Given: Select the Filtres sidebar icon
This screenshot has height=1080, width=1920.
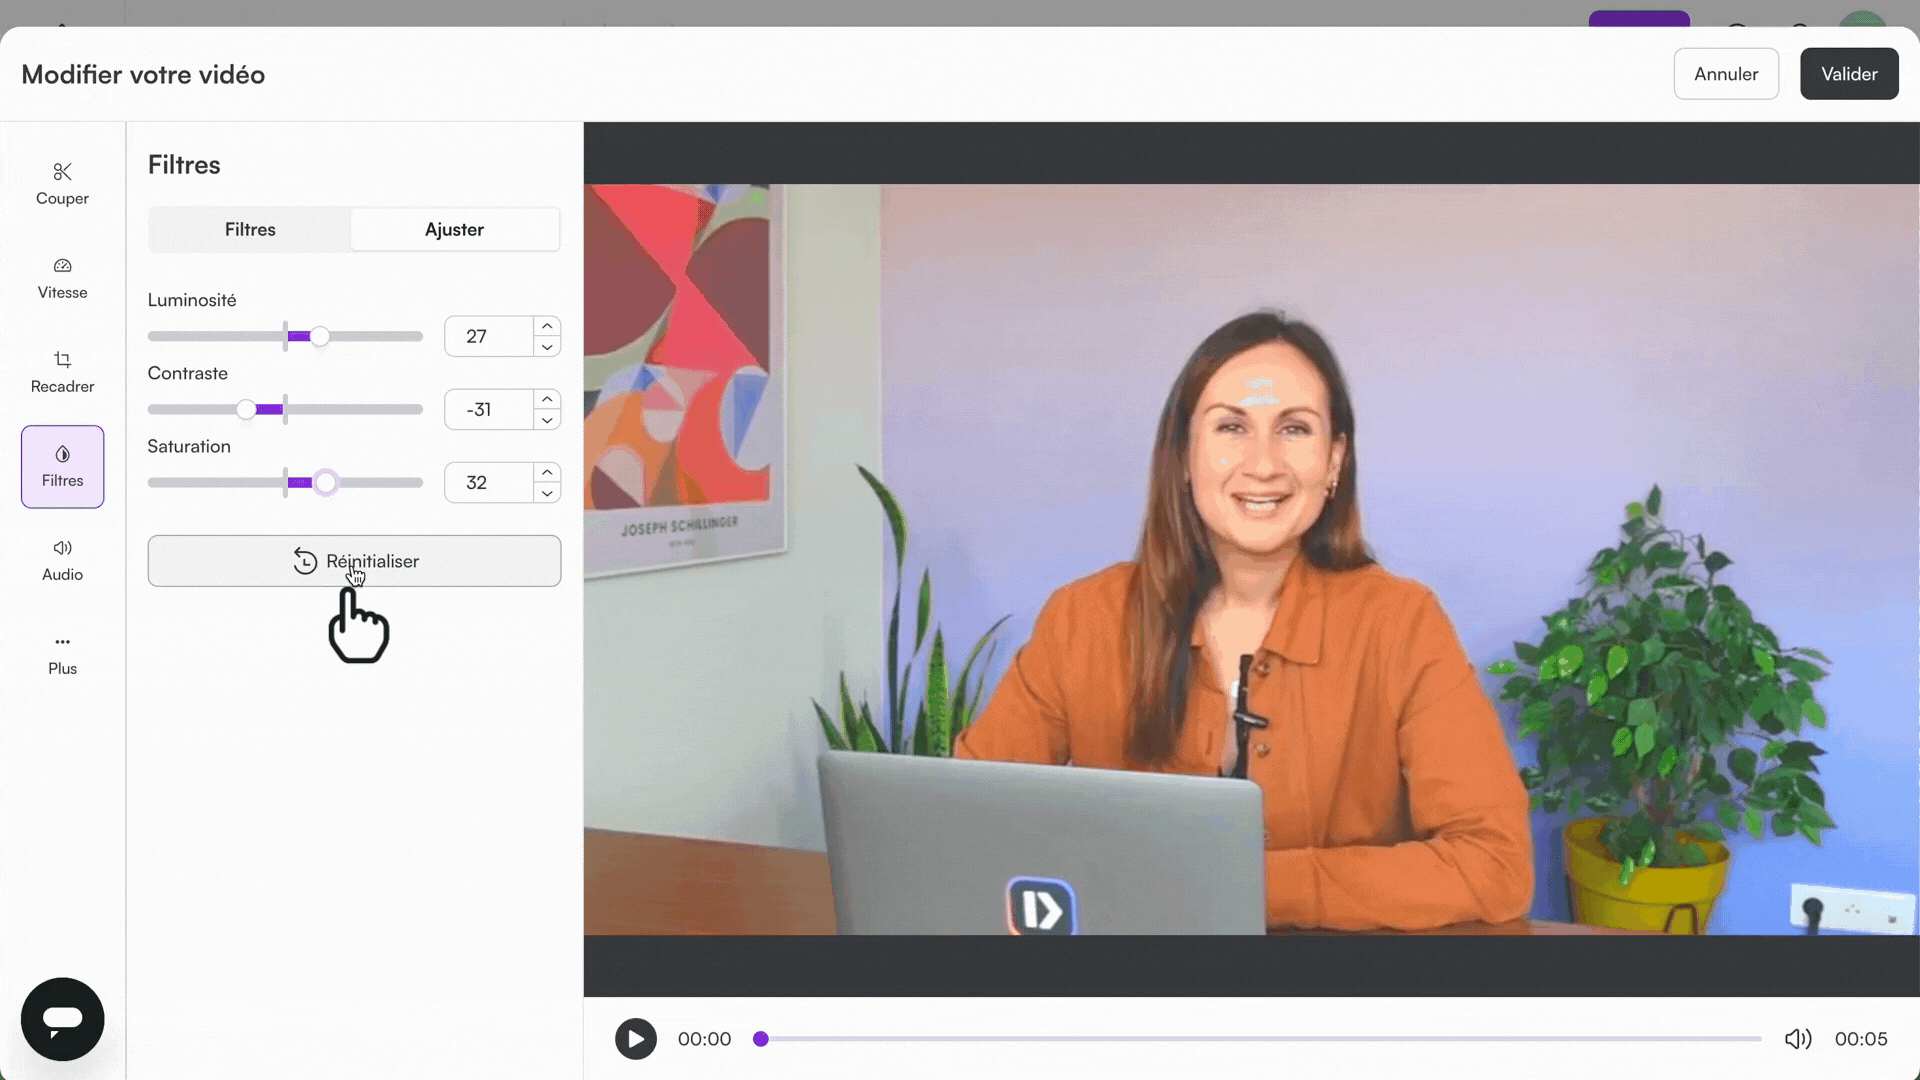Looking at the screenshot, I should (x=62, y=466).
